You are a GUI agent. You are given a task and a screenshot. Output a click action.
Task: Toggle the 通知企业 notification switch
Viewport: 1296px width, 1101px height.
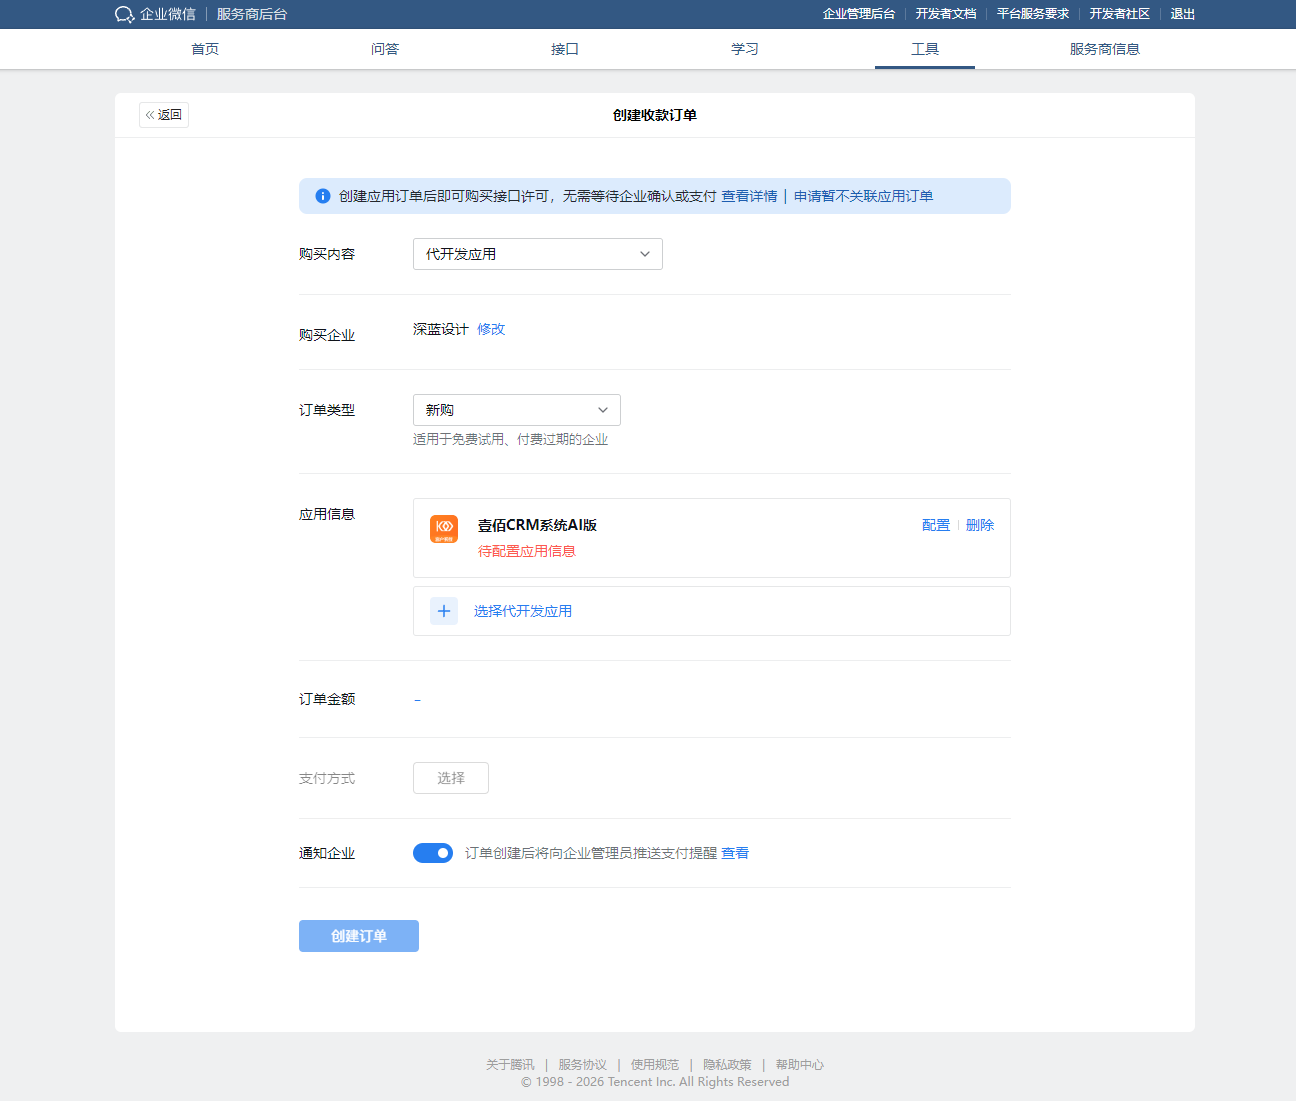433,853
